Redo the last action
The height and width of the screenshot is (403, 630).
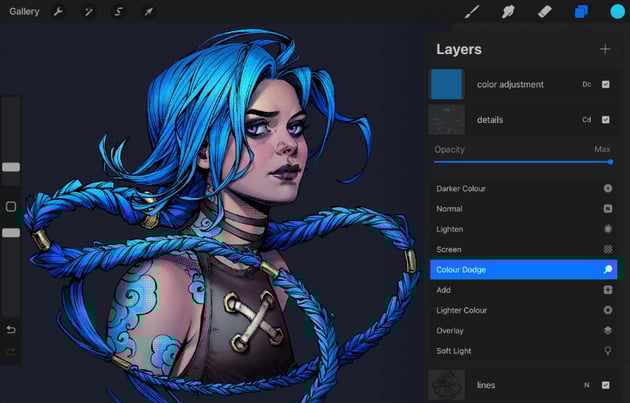[11, 352]
